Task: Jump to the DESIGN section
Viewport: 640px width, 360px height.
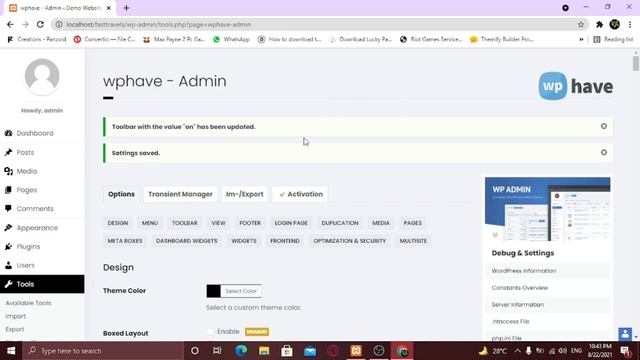Action: (118, 223)
